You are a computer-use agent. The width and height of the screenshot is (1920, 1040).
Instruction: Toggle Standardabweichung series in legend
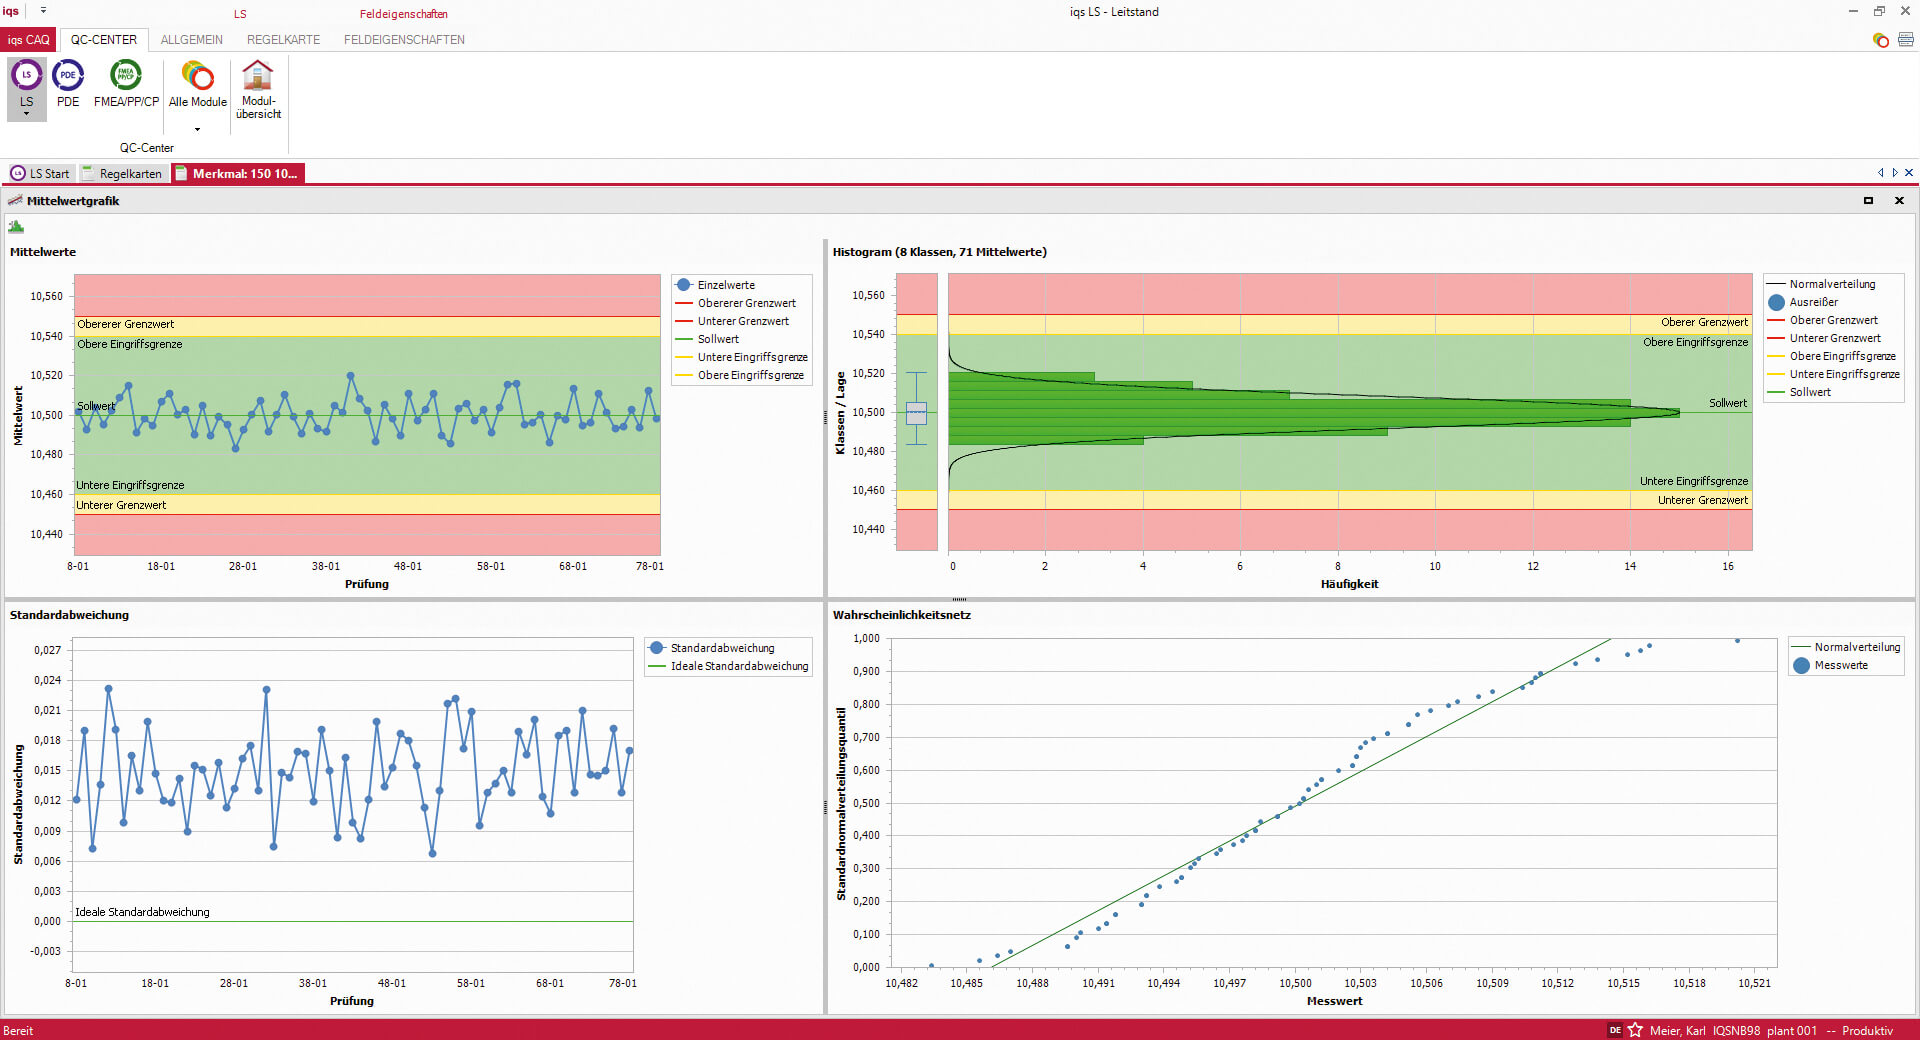(721, 648)
